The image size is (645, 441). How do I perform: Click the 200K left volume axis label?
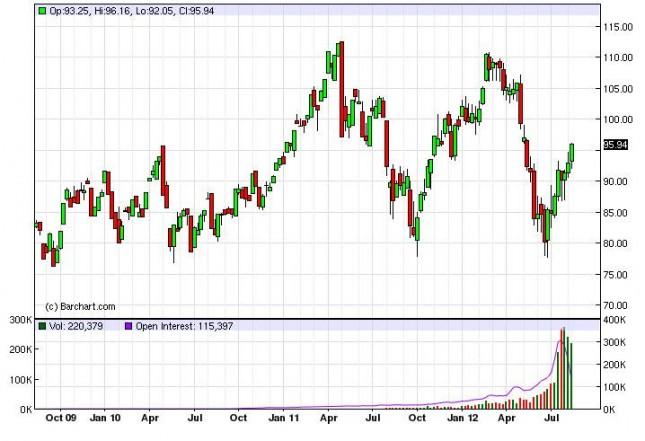click(x=21, y=349)
